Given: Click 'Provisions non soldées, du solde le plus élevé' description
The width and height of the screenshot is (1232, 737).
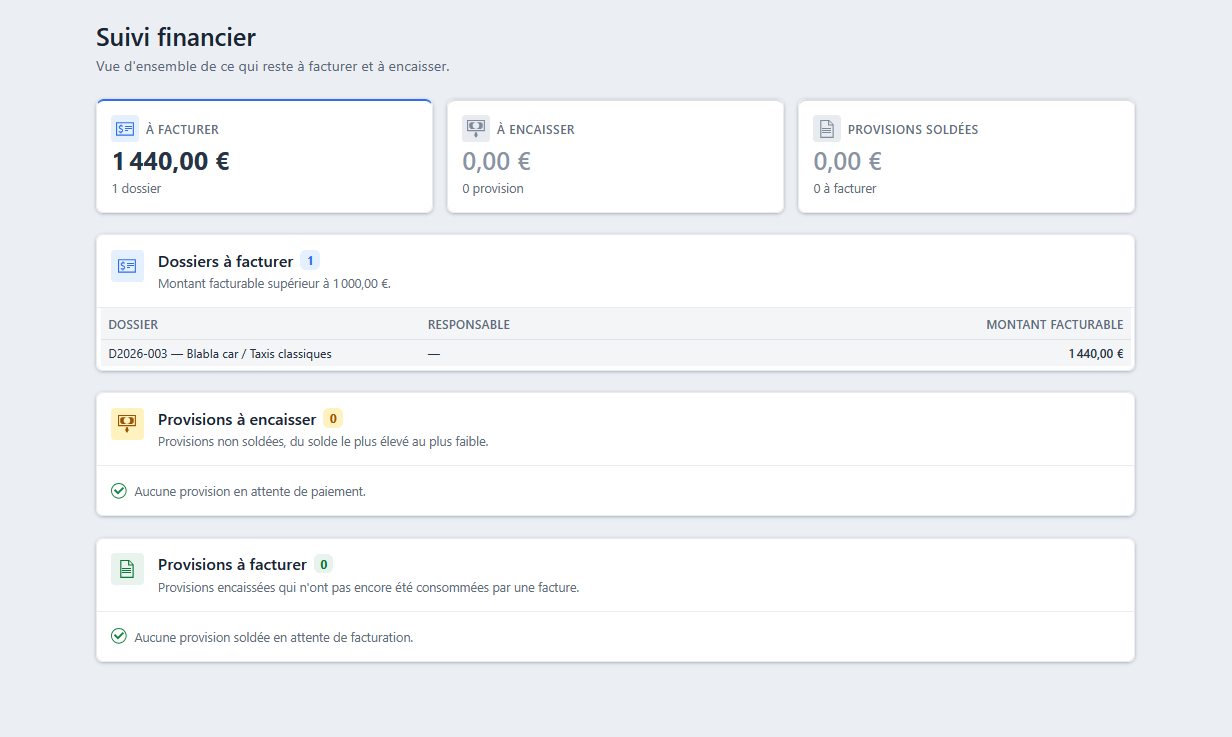Looking at the screenshot, I should [x=323, y=441].
